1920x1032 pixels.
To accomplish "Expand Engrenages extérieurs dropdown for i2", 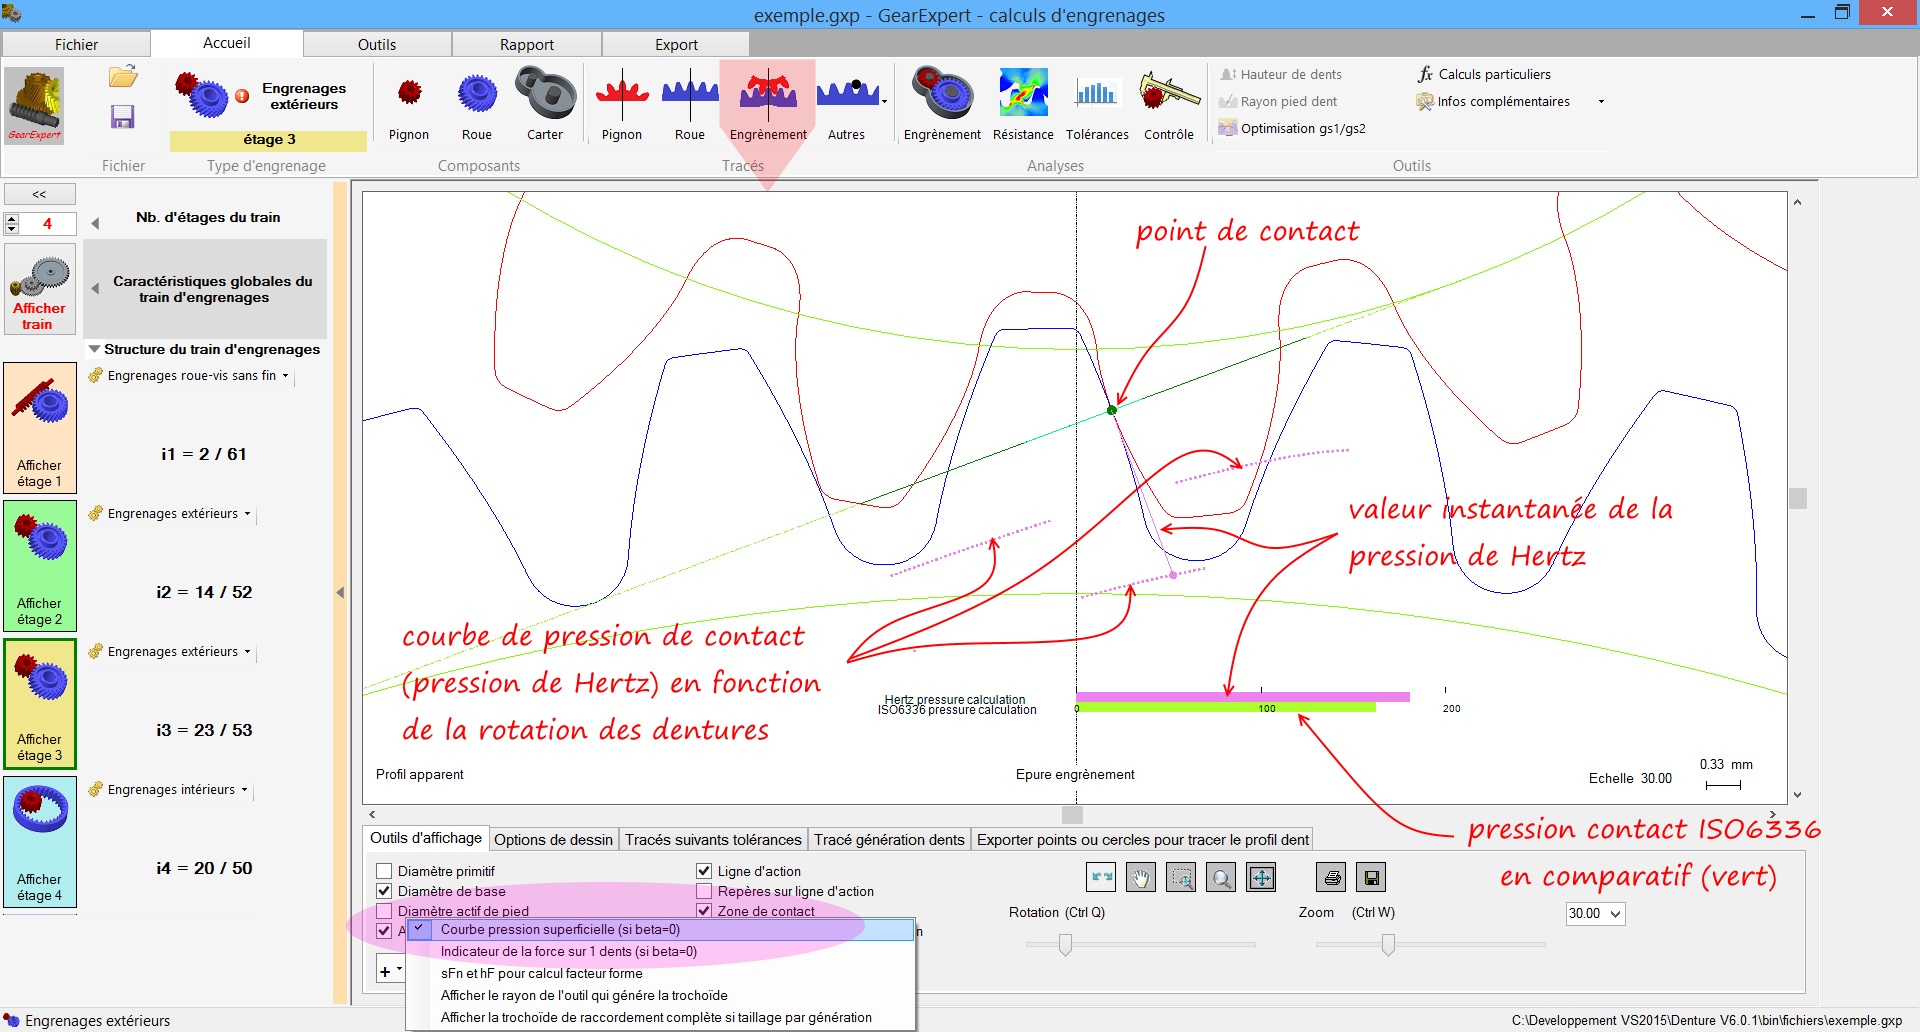I will [247, 514].
